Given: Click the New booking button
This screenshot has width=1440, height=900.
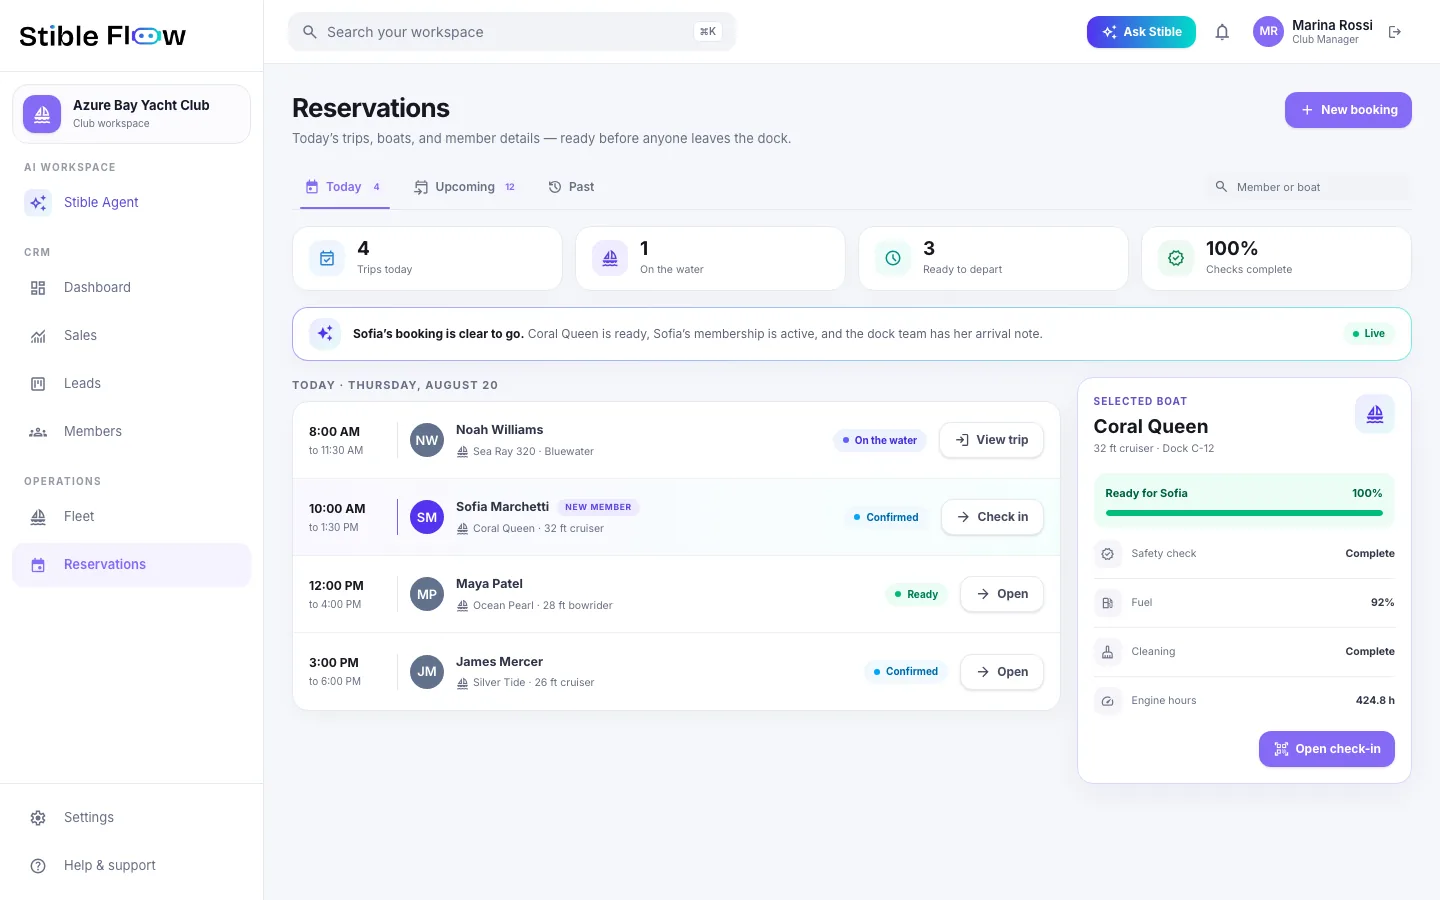Looking at the screenshot, I should pos(1348,110).
